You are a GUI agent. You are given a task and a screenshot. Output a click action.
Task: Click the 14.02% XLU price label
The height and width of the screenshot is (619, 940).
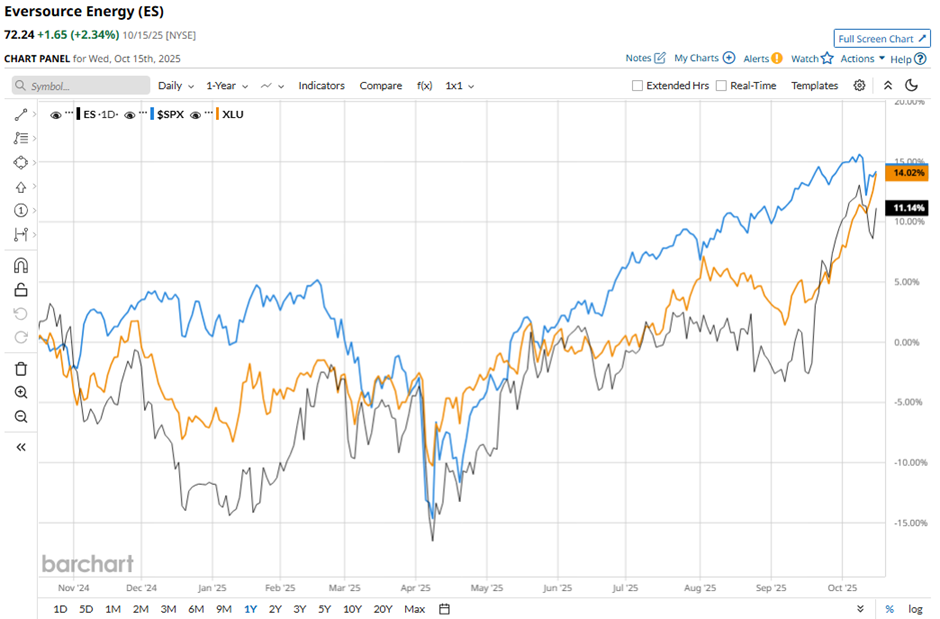click(x=906, y=173)
